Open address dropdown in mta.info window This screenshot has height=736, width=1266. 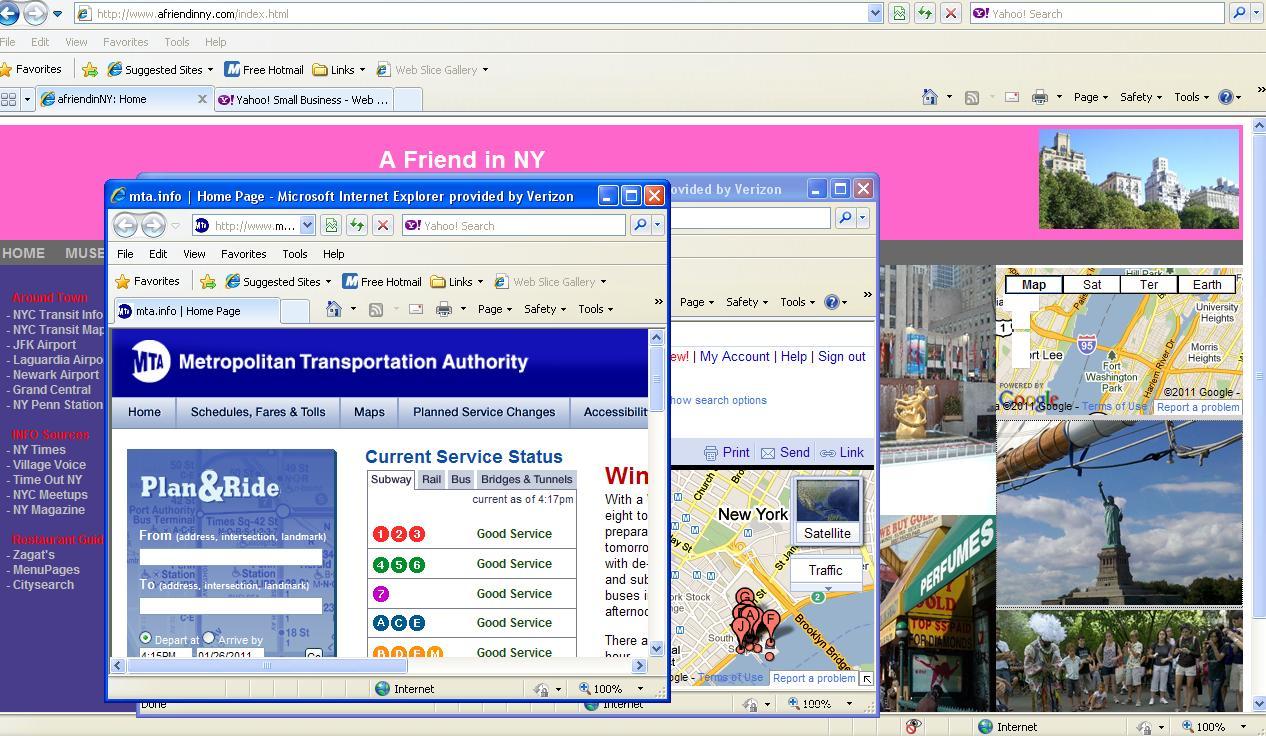[307, 225]
